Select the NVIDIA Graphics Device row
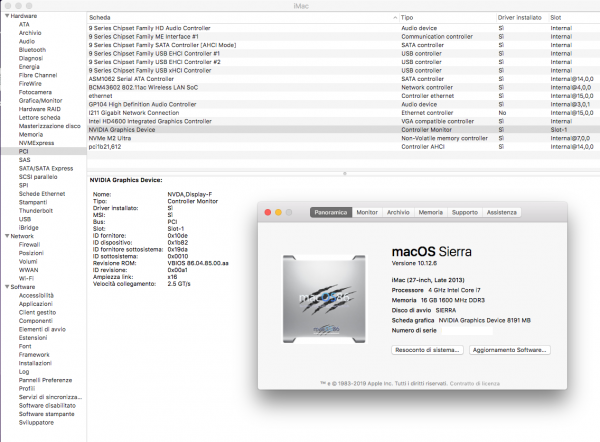 tap(343, 130)
